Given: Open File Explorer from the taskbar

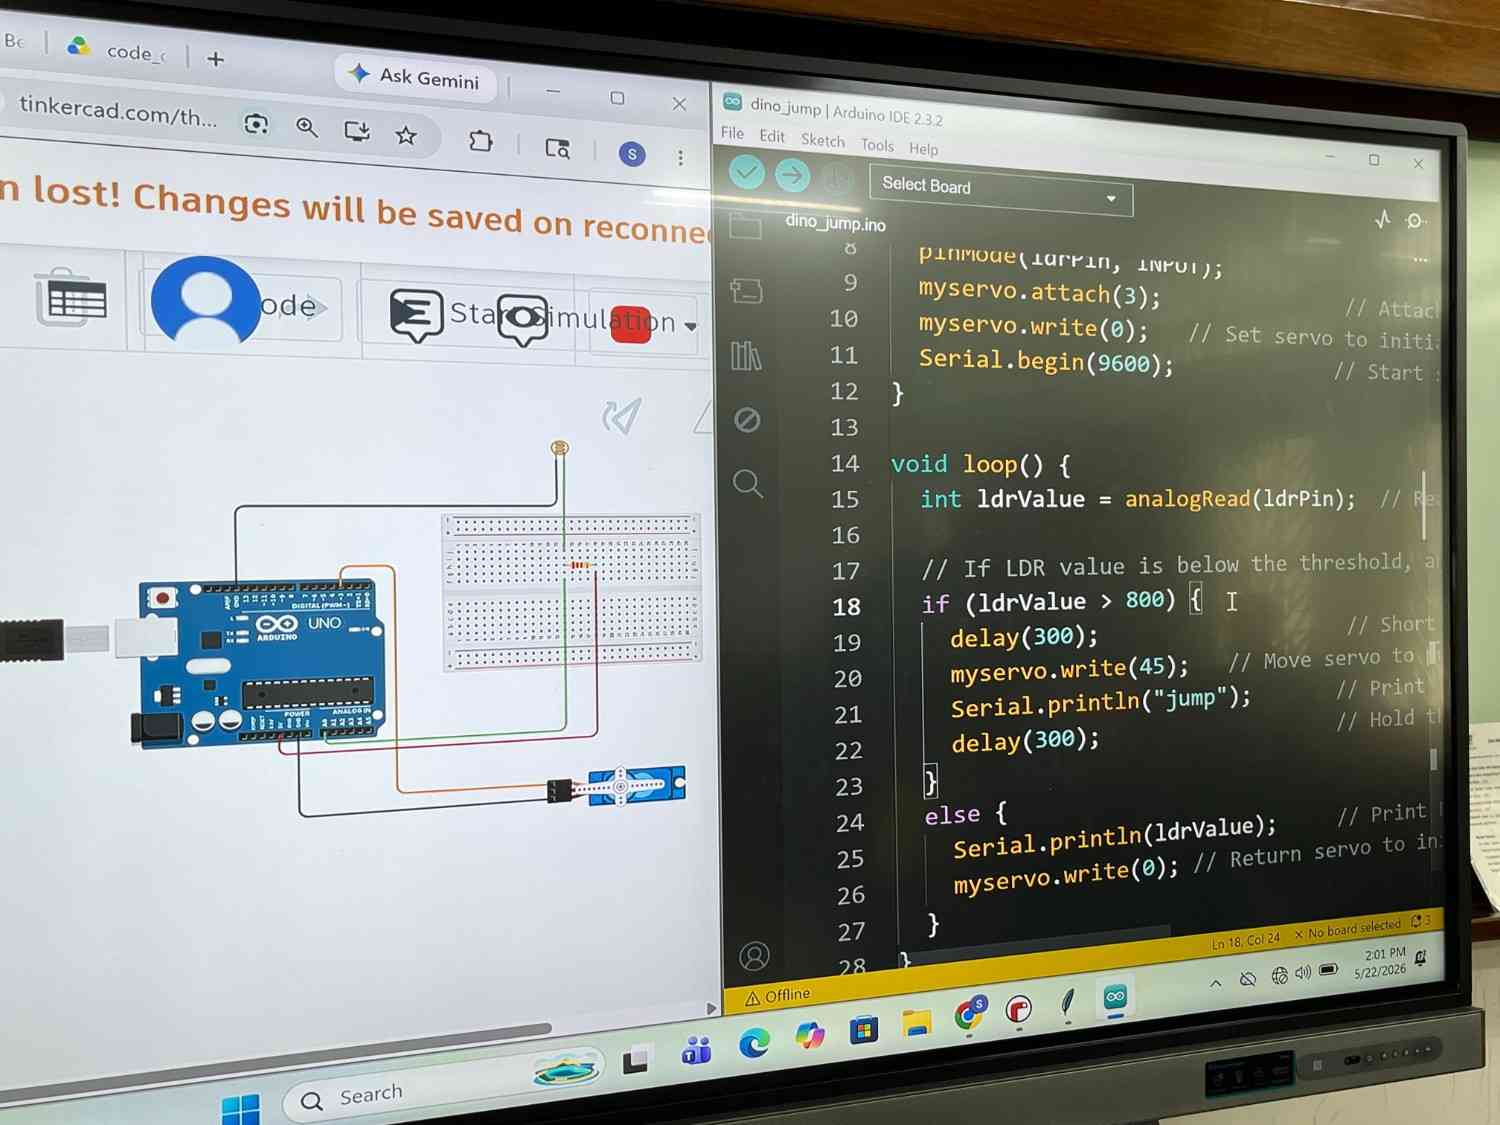Looking at the screenshot, I should coord(916,1022).
